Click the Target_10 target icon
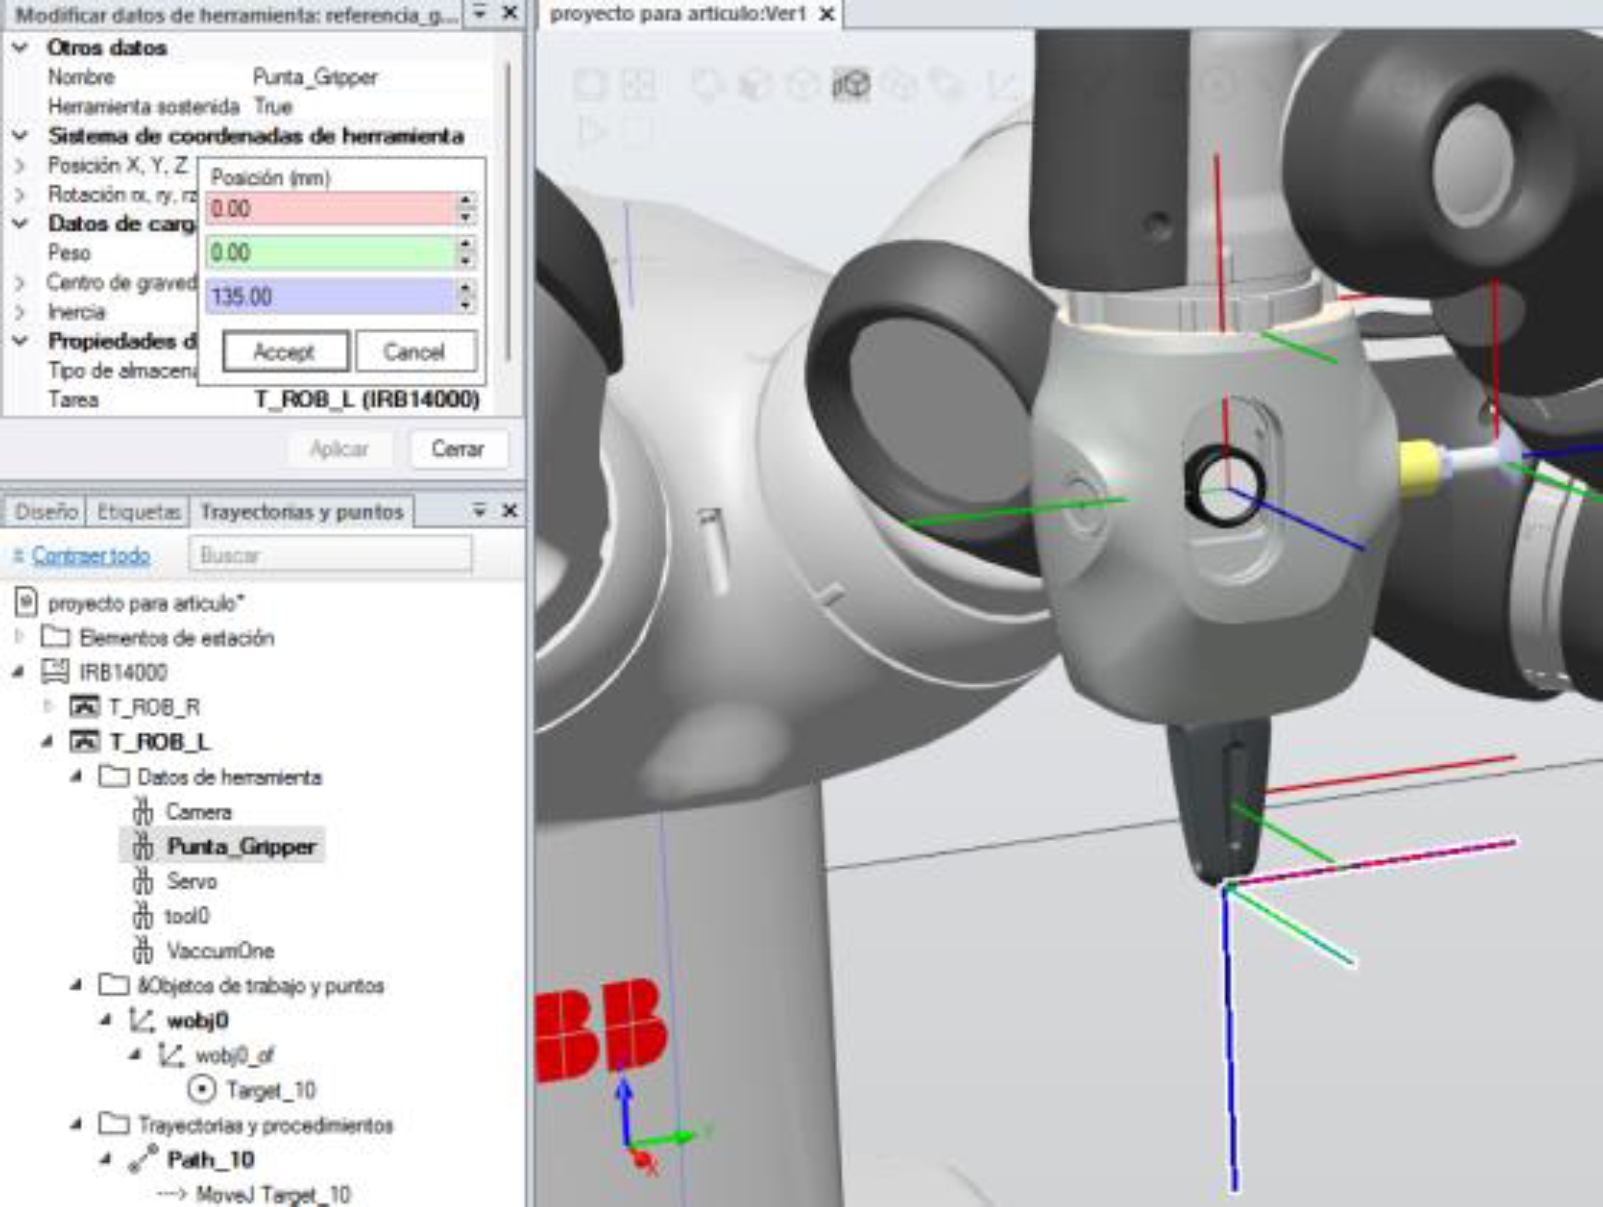The width and height of the screenshot is (1603, 1207). coord(203,1090)
